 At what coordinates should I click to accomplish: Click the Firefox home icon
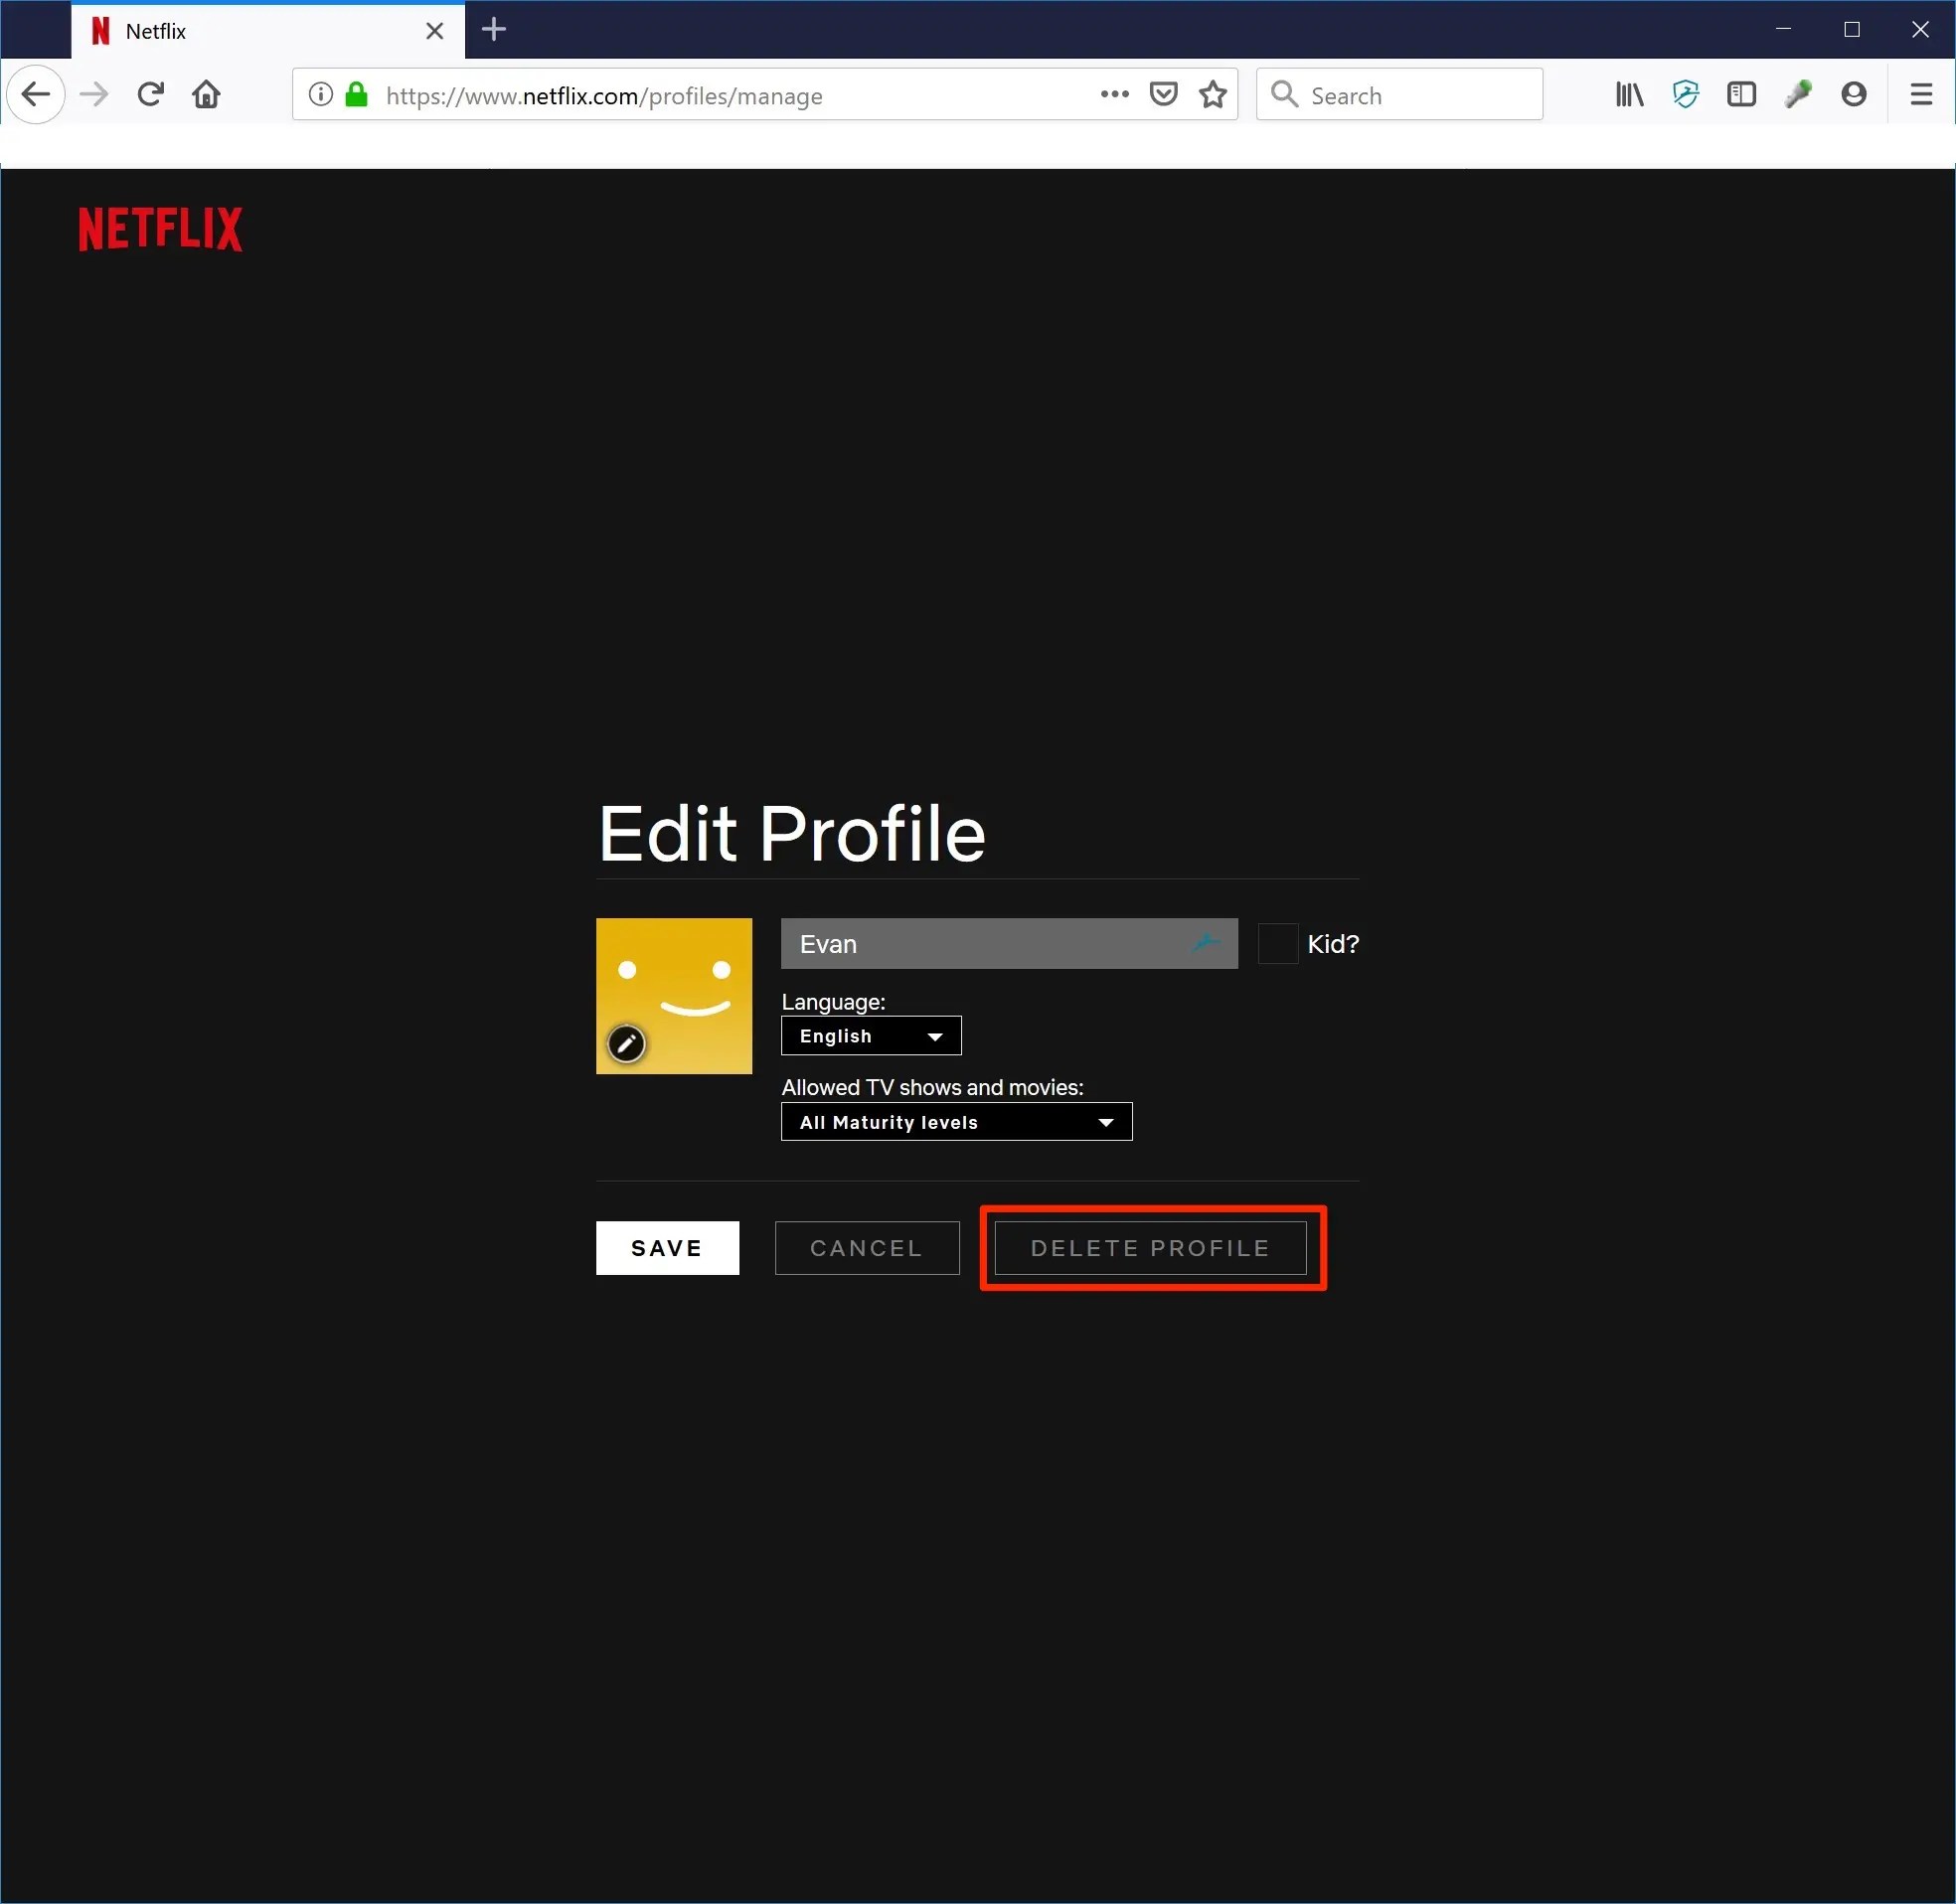[207, 95]
